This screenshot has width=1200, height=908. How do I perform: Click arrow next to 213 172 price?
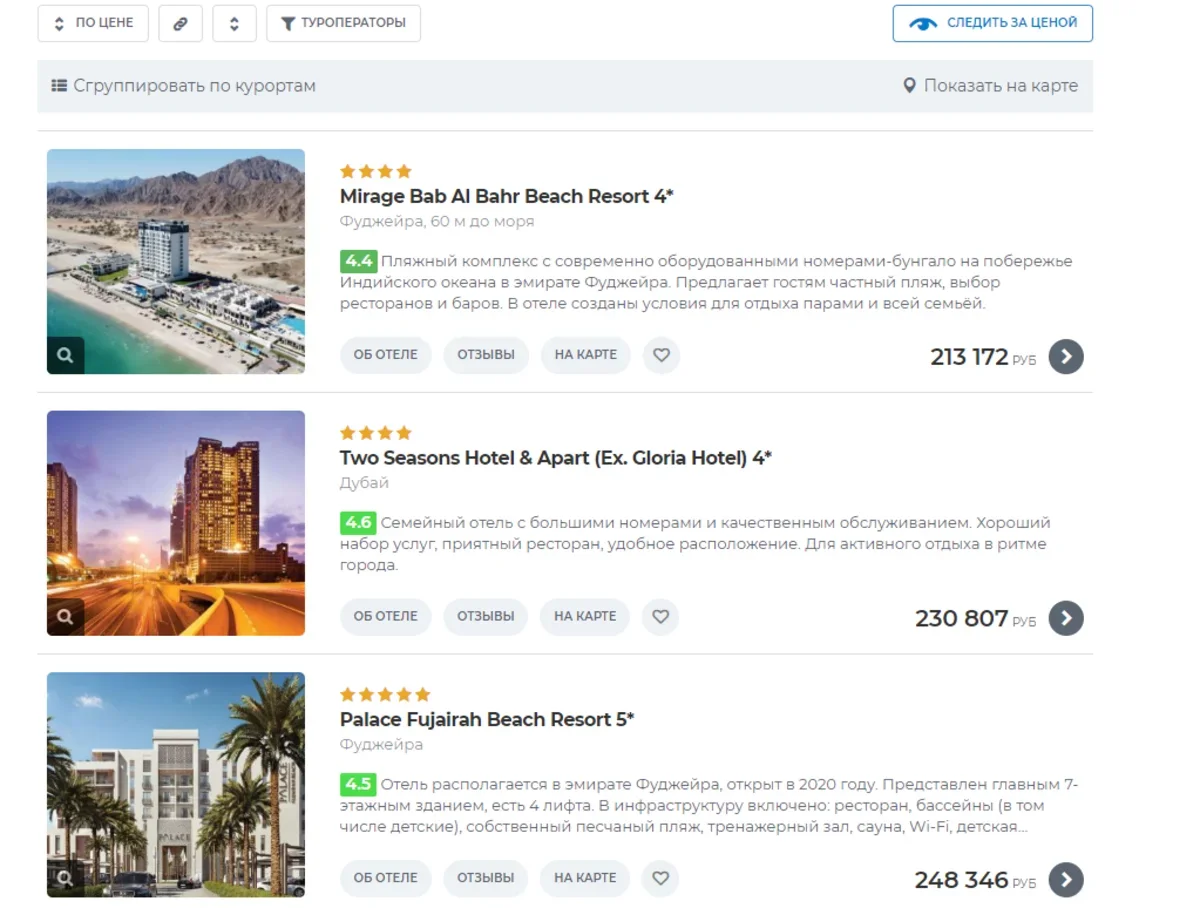click(x=1066, y=356)
